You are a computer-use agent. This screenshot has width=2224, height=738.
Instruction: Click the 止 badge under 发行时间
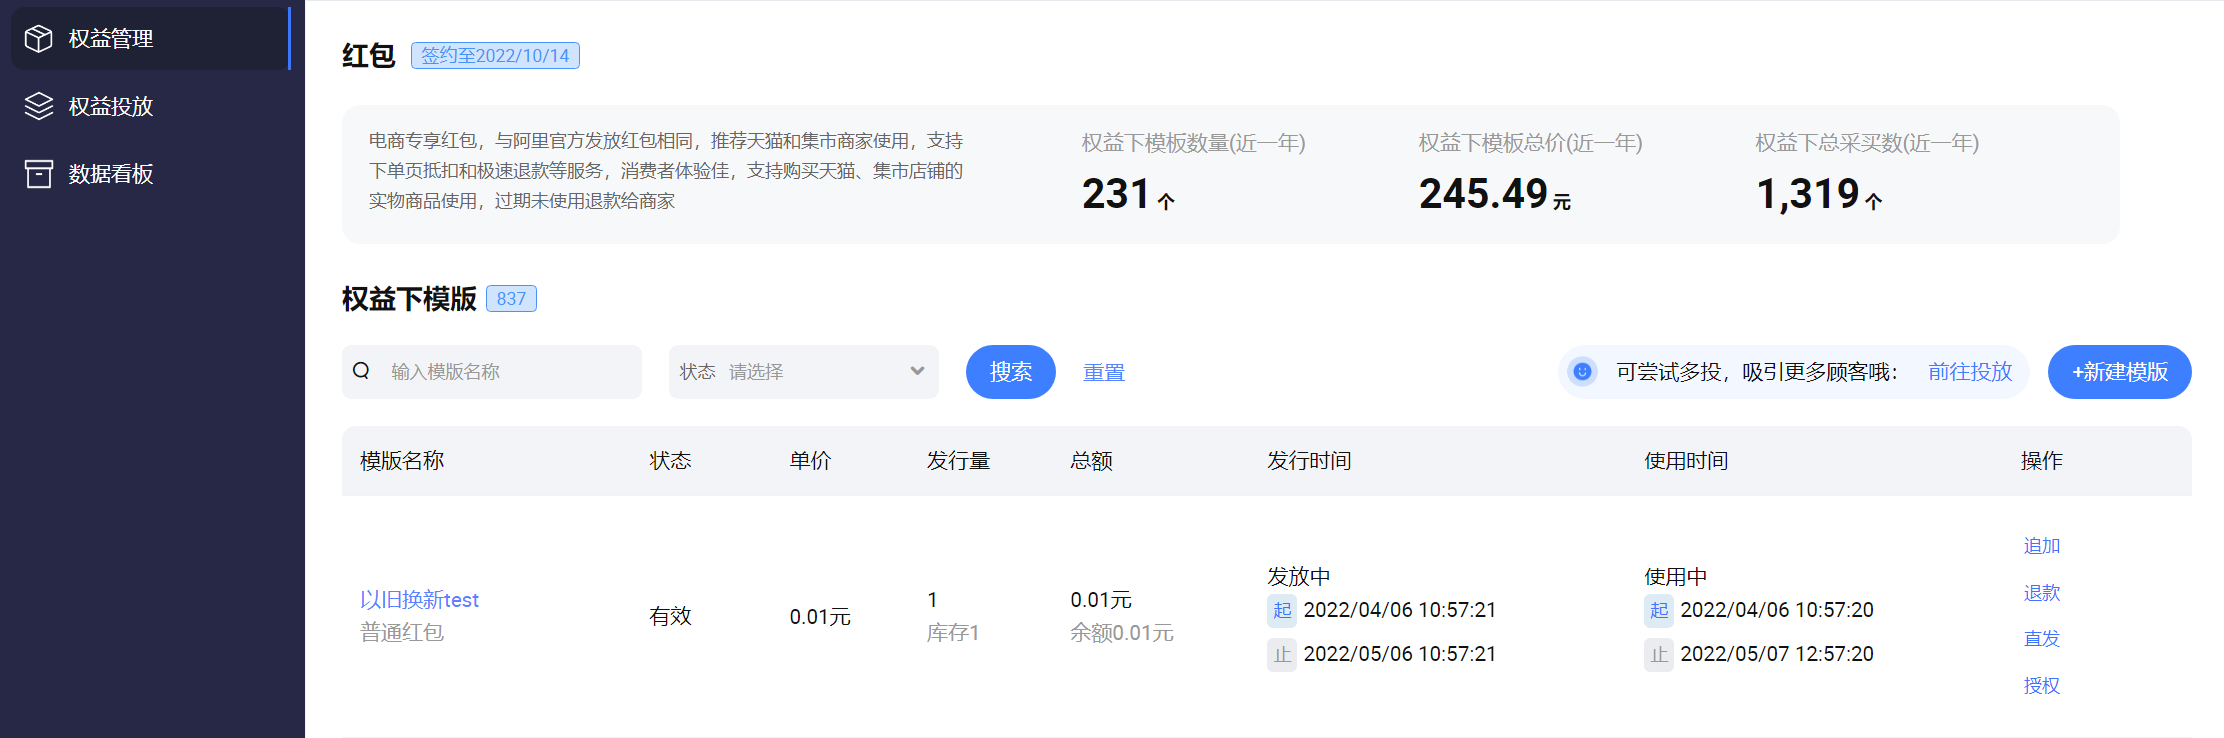point(1282,654)
